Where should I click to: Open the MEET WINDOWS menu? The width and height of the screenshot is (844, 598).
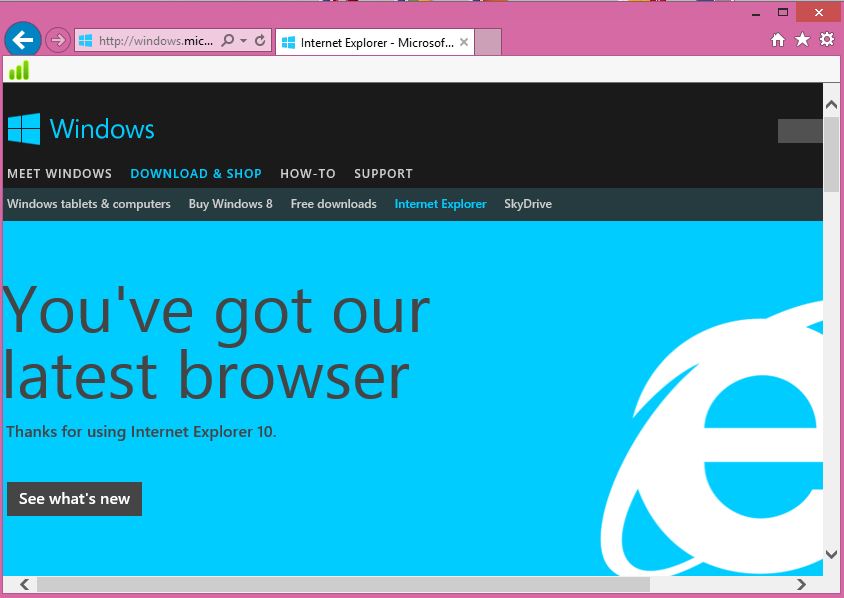(58, 173)
